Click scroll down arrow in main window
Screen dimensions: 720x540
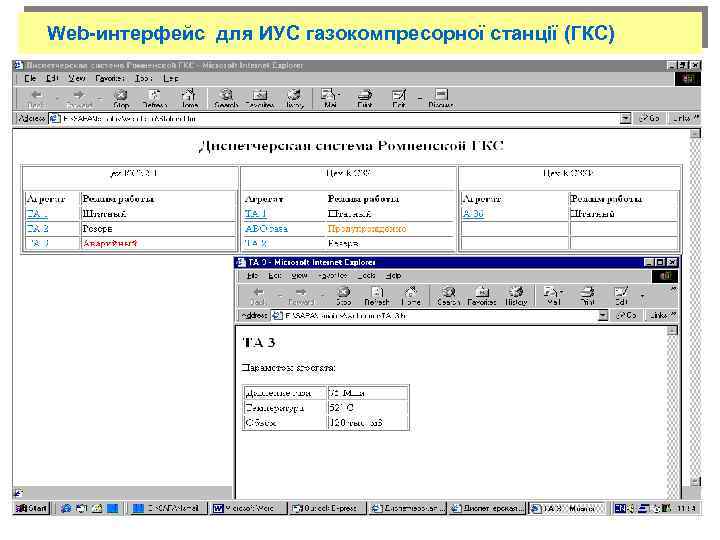[696, 481]
